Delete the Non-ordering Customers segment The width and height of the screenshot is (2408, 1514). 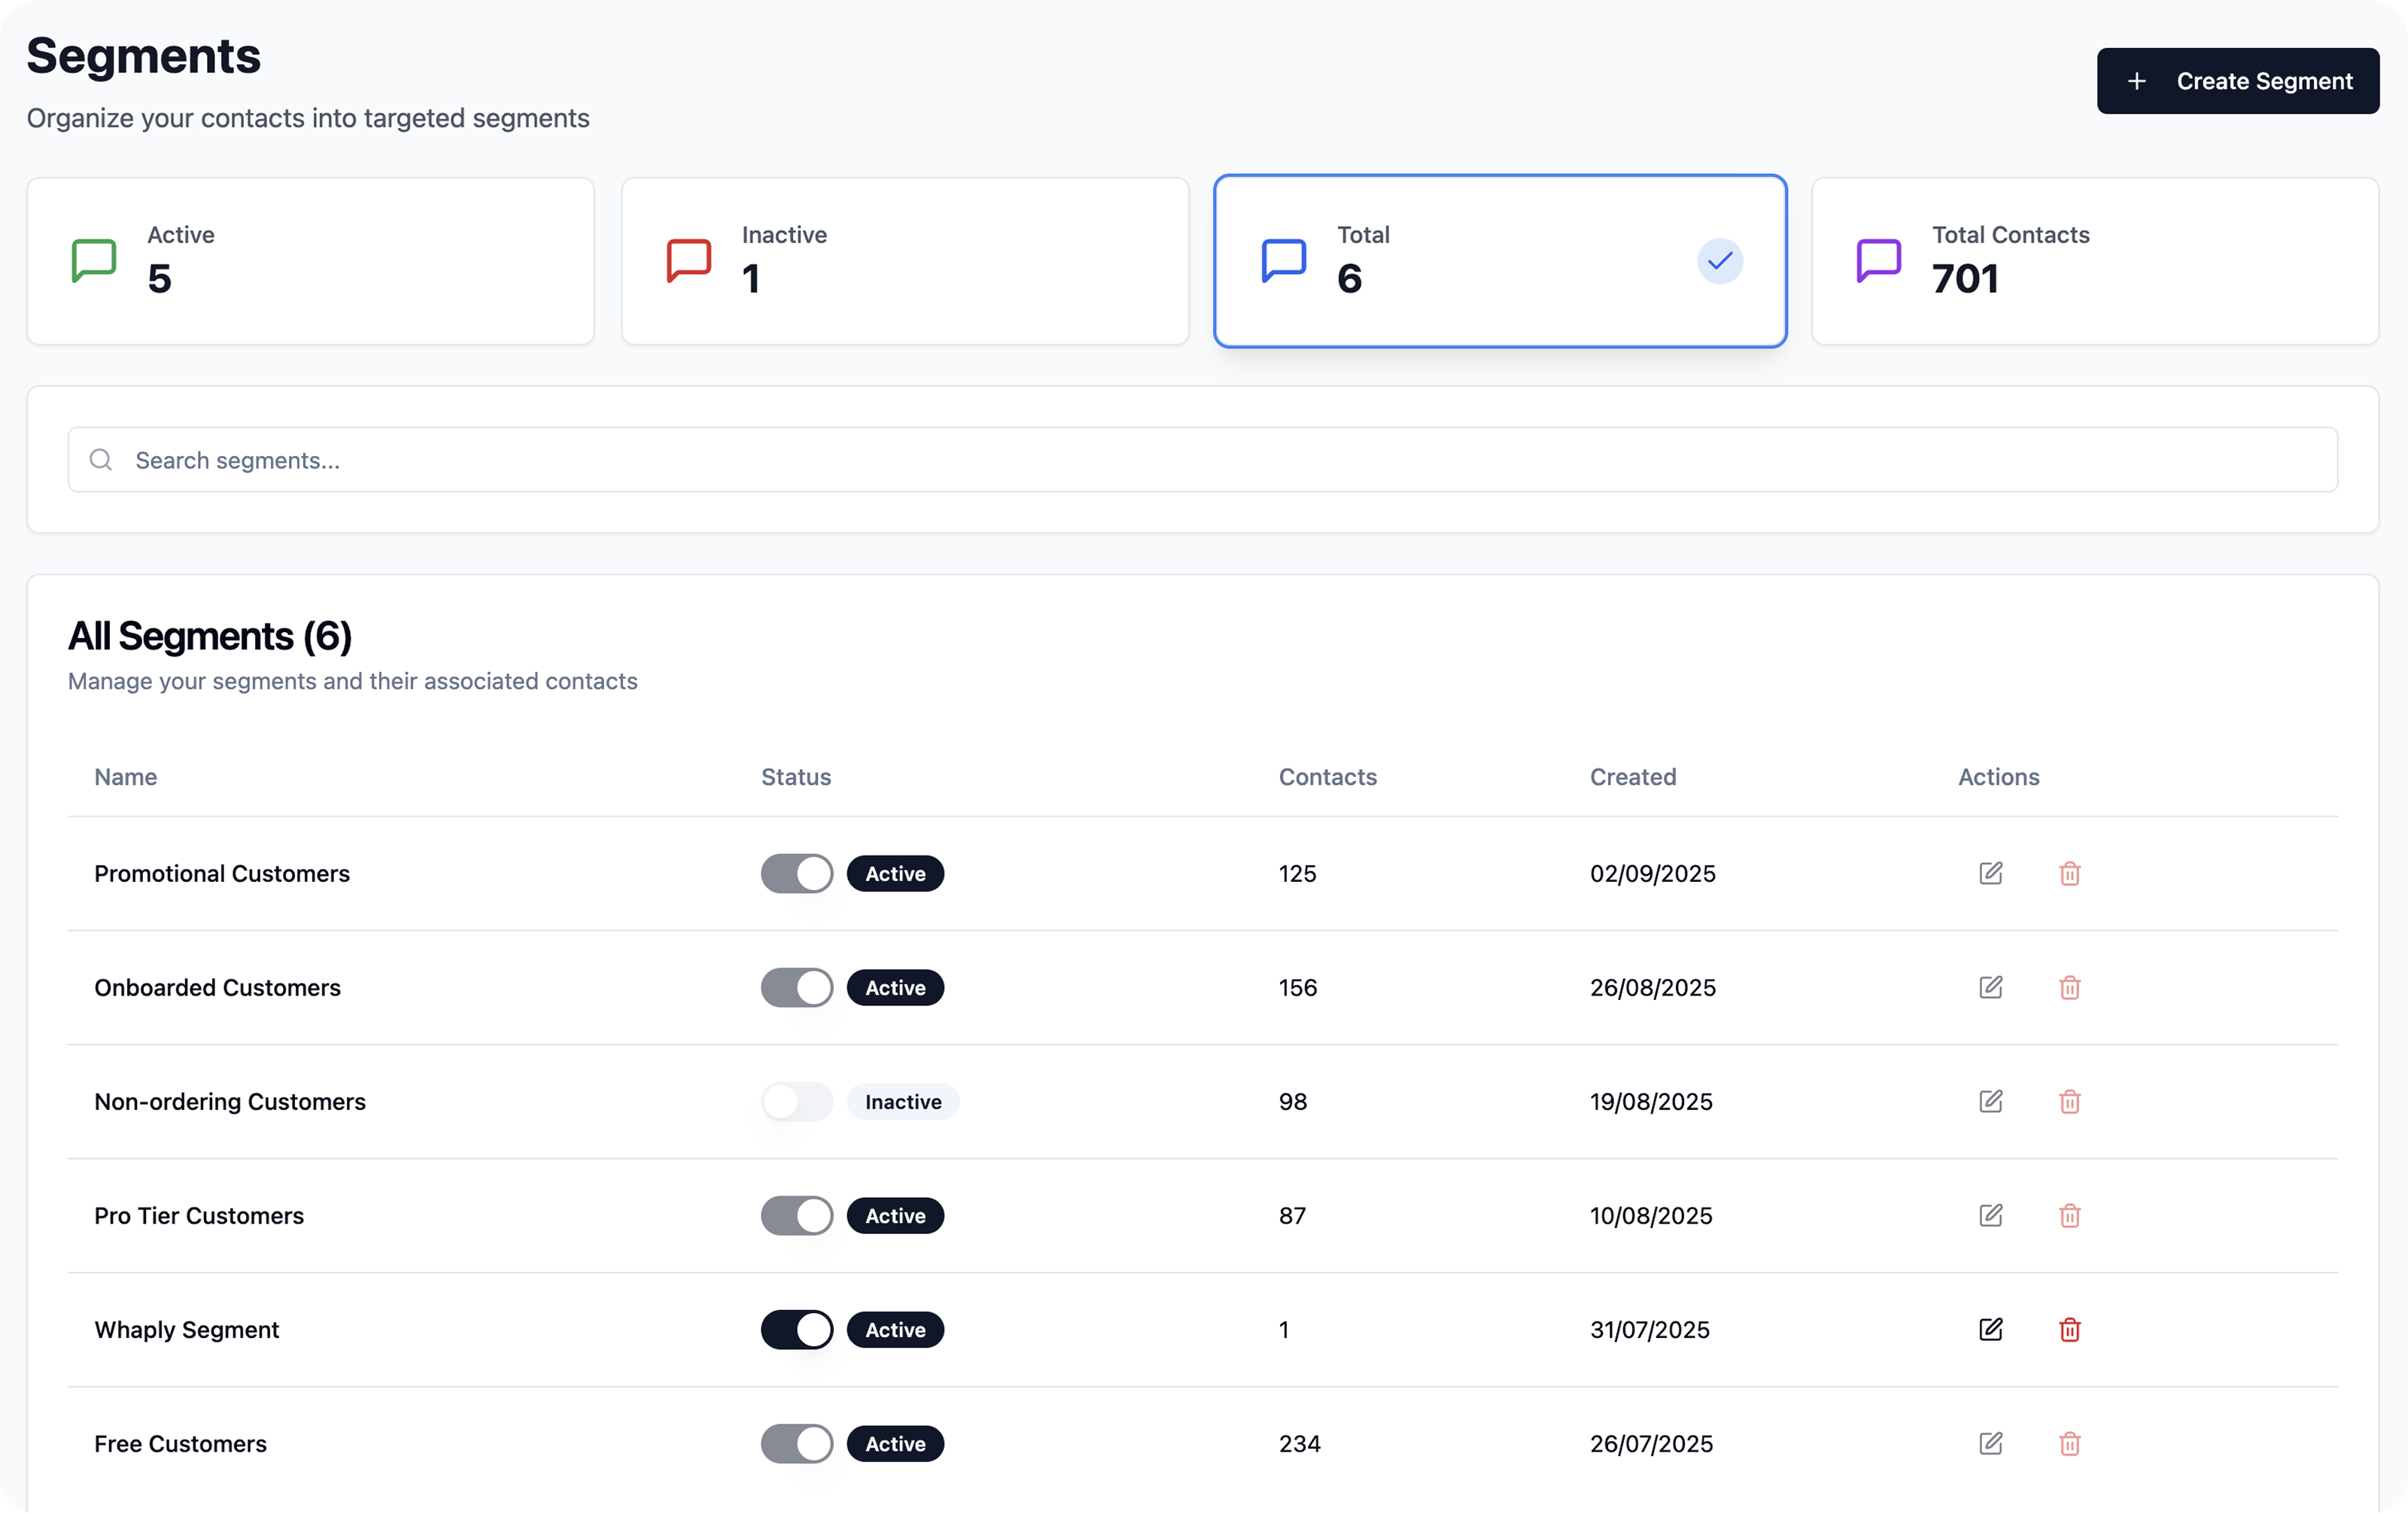point(2069,1101)
